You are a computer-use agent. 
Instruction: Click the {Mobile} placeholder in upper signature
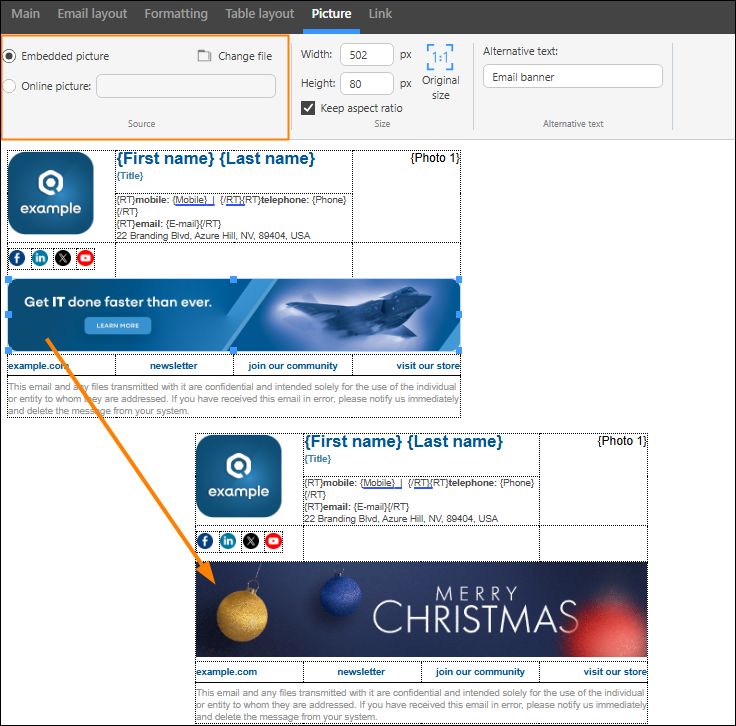[x=190, y=200]
